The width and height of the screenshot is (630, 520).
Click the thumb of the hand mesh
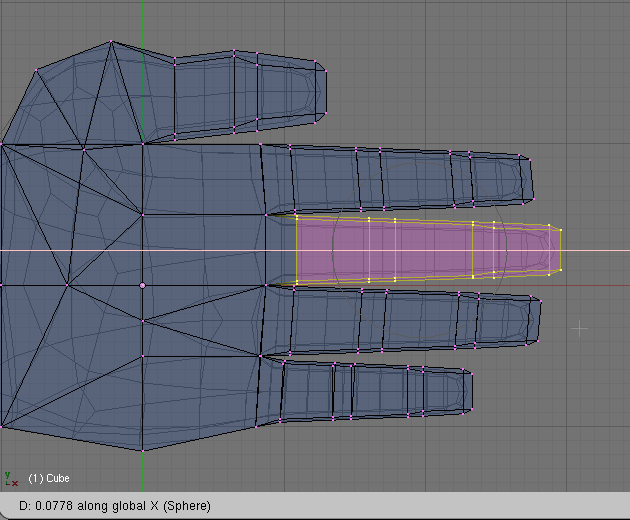[x=249, y=95]
